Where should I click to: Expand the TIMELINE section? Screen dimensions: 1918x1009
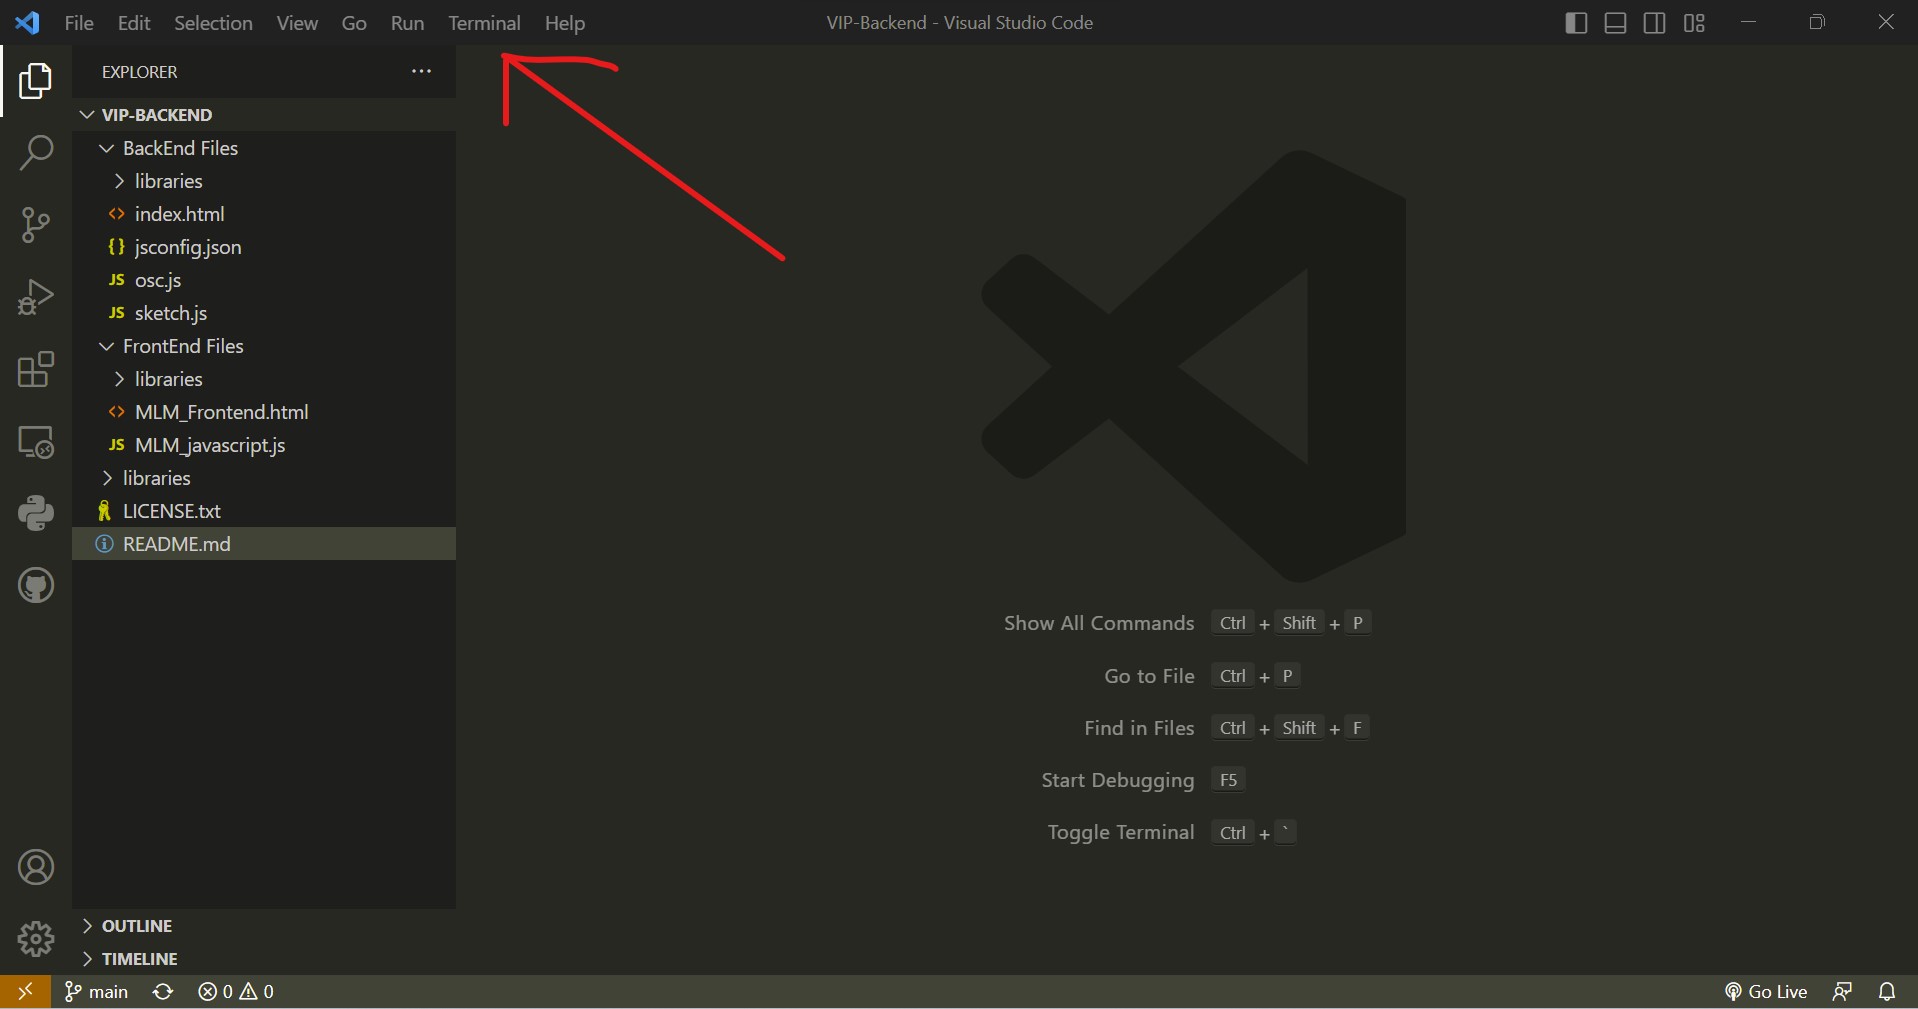pos(264,959)
